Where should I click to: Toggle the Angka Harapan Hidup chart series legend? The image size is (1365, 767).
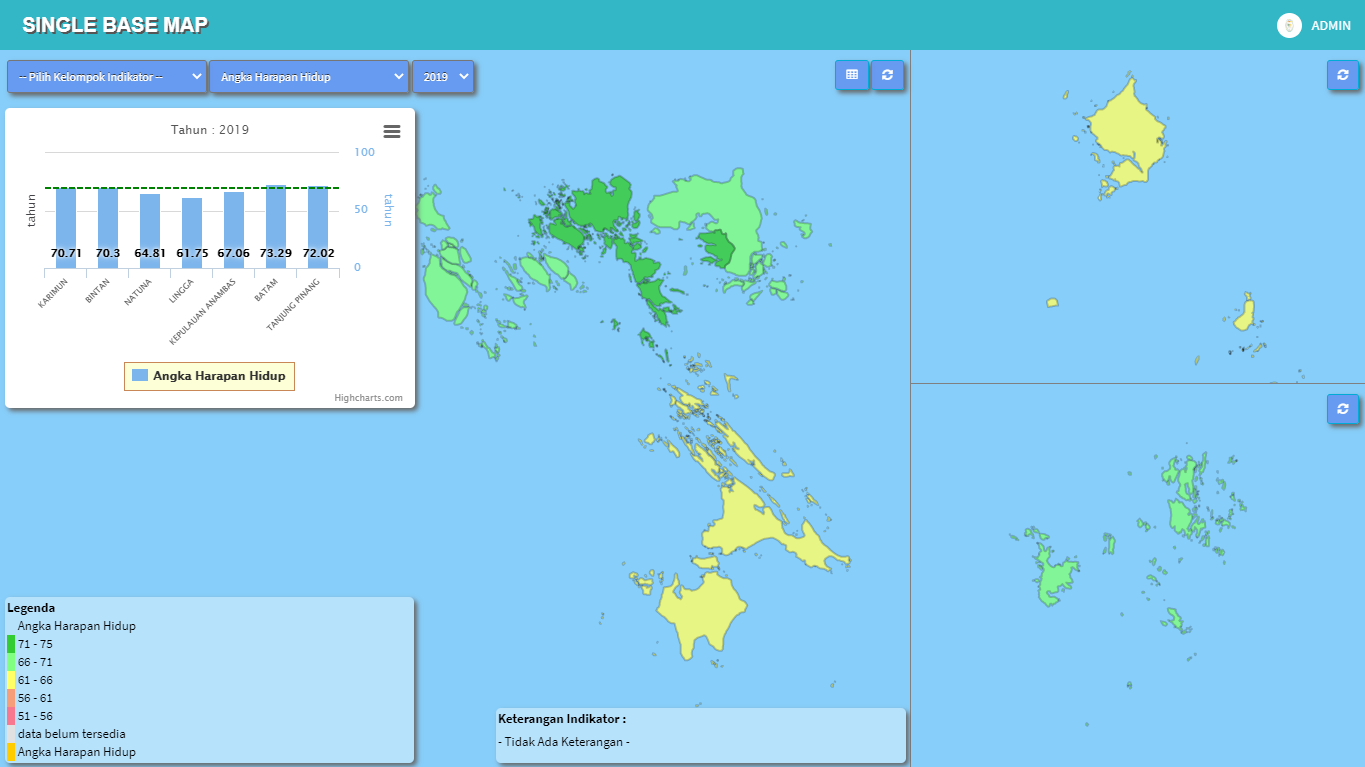click(209, 376)
